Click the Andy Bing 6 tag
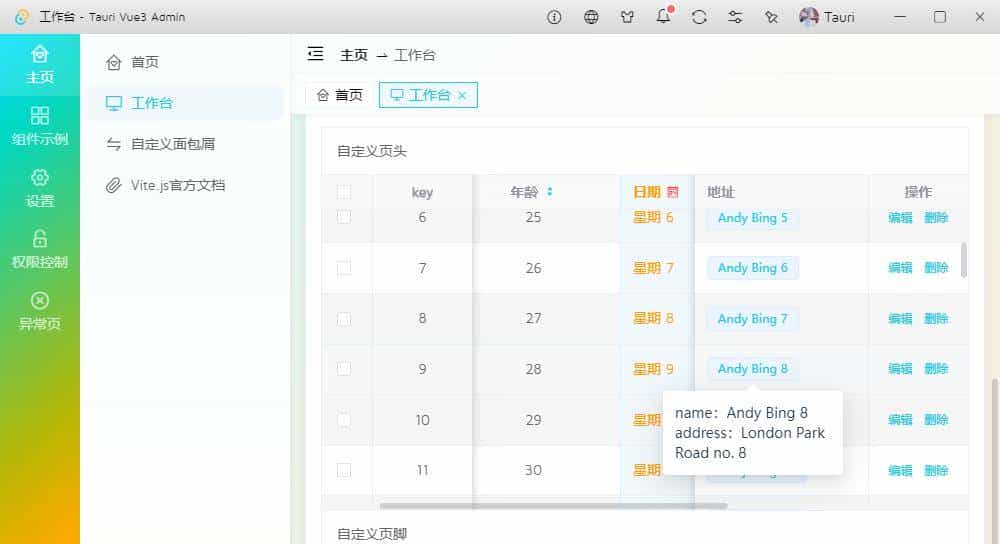The image size is (1000, 544). (753, 268)
